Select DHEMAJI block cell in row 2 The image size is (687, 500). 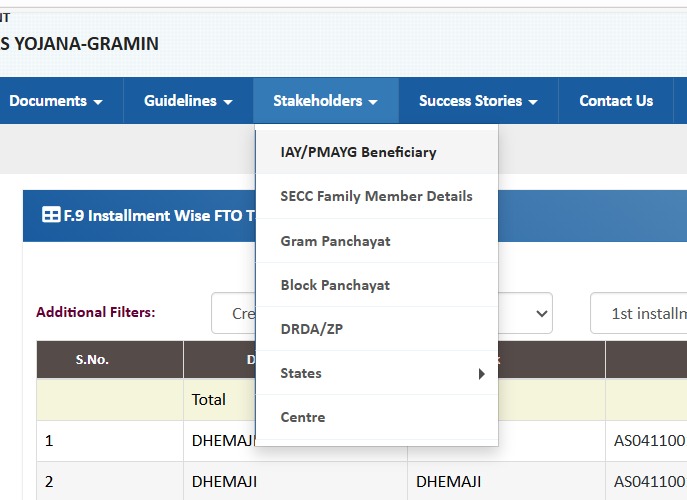coord(506,481)
